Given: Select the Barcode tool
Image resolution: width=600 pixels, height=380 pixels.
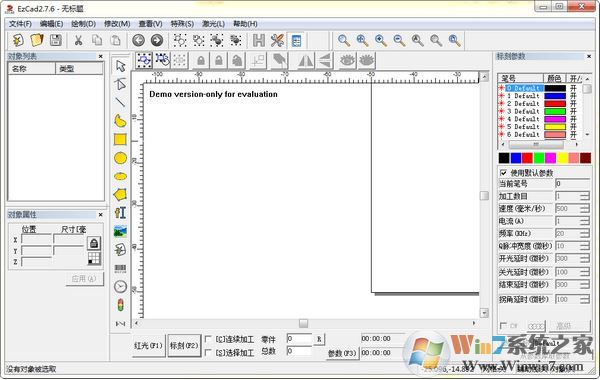Looking at the screenshot, I should 120,268.
